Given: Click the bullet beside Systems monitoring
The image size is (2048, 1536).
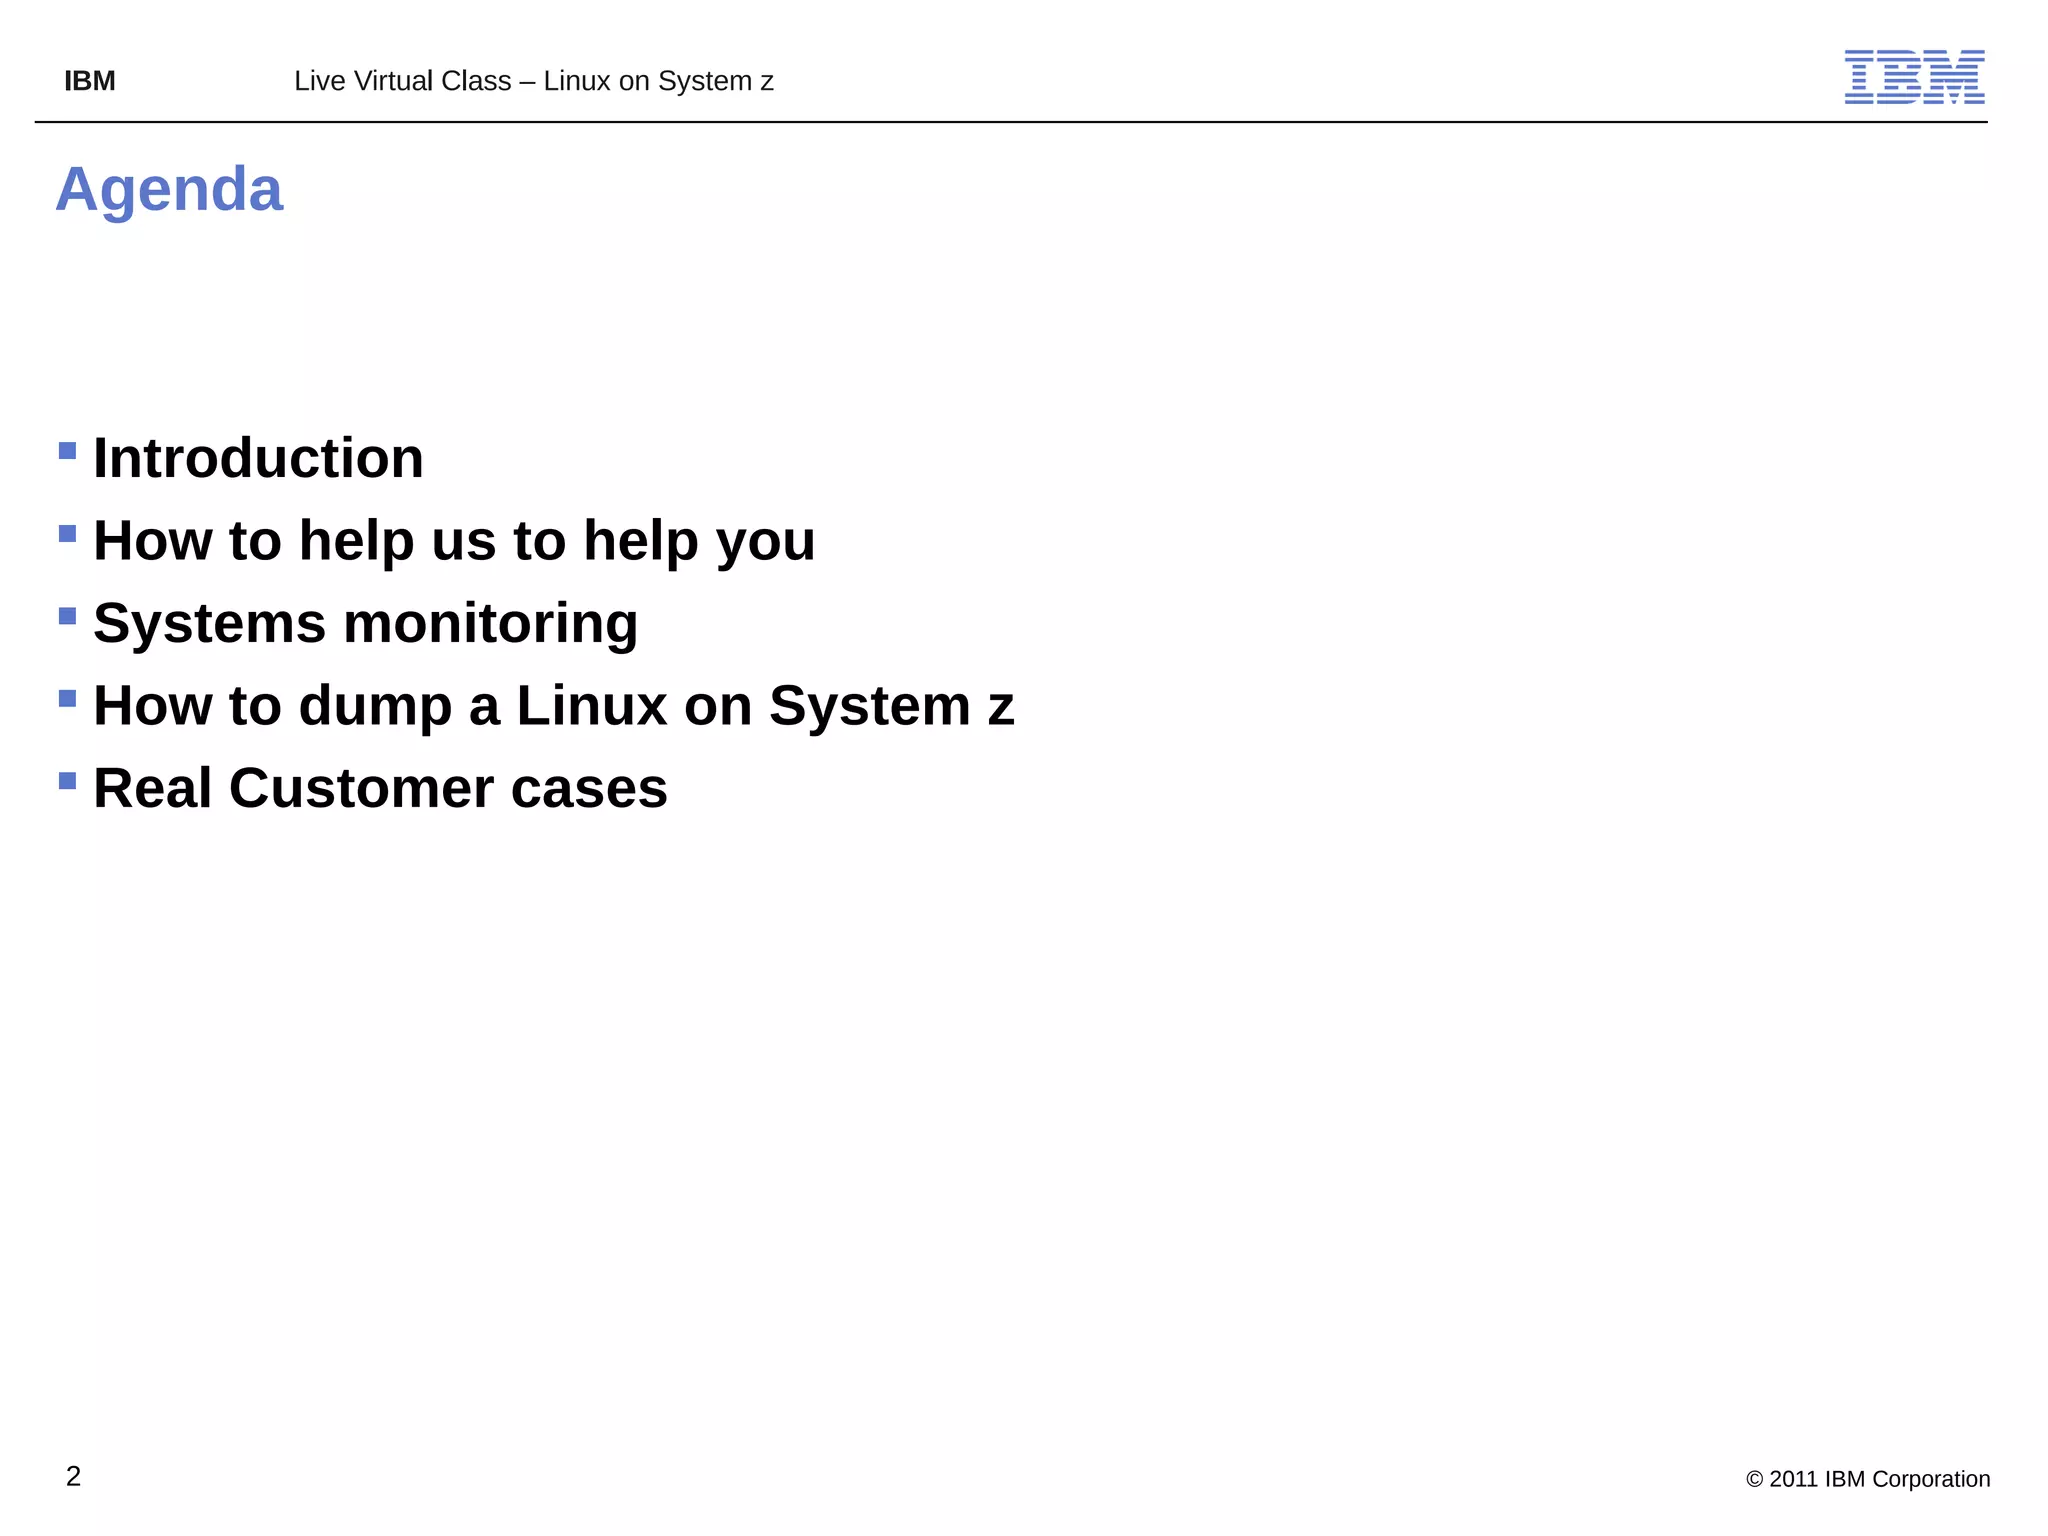Looking at the screenshot, I should point(68,616).
